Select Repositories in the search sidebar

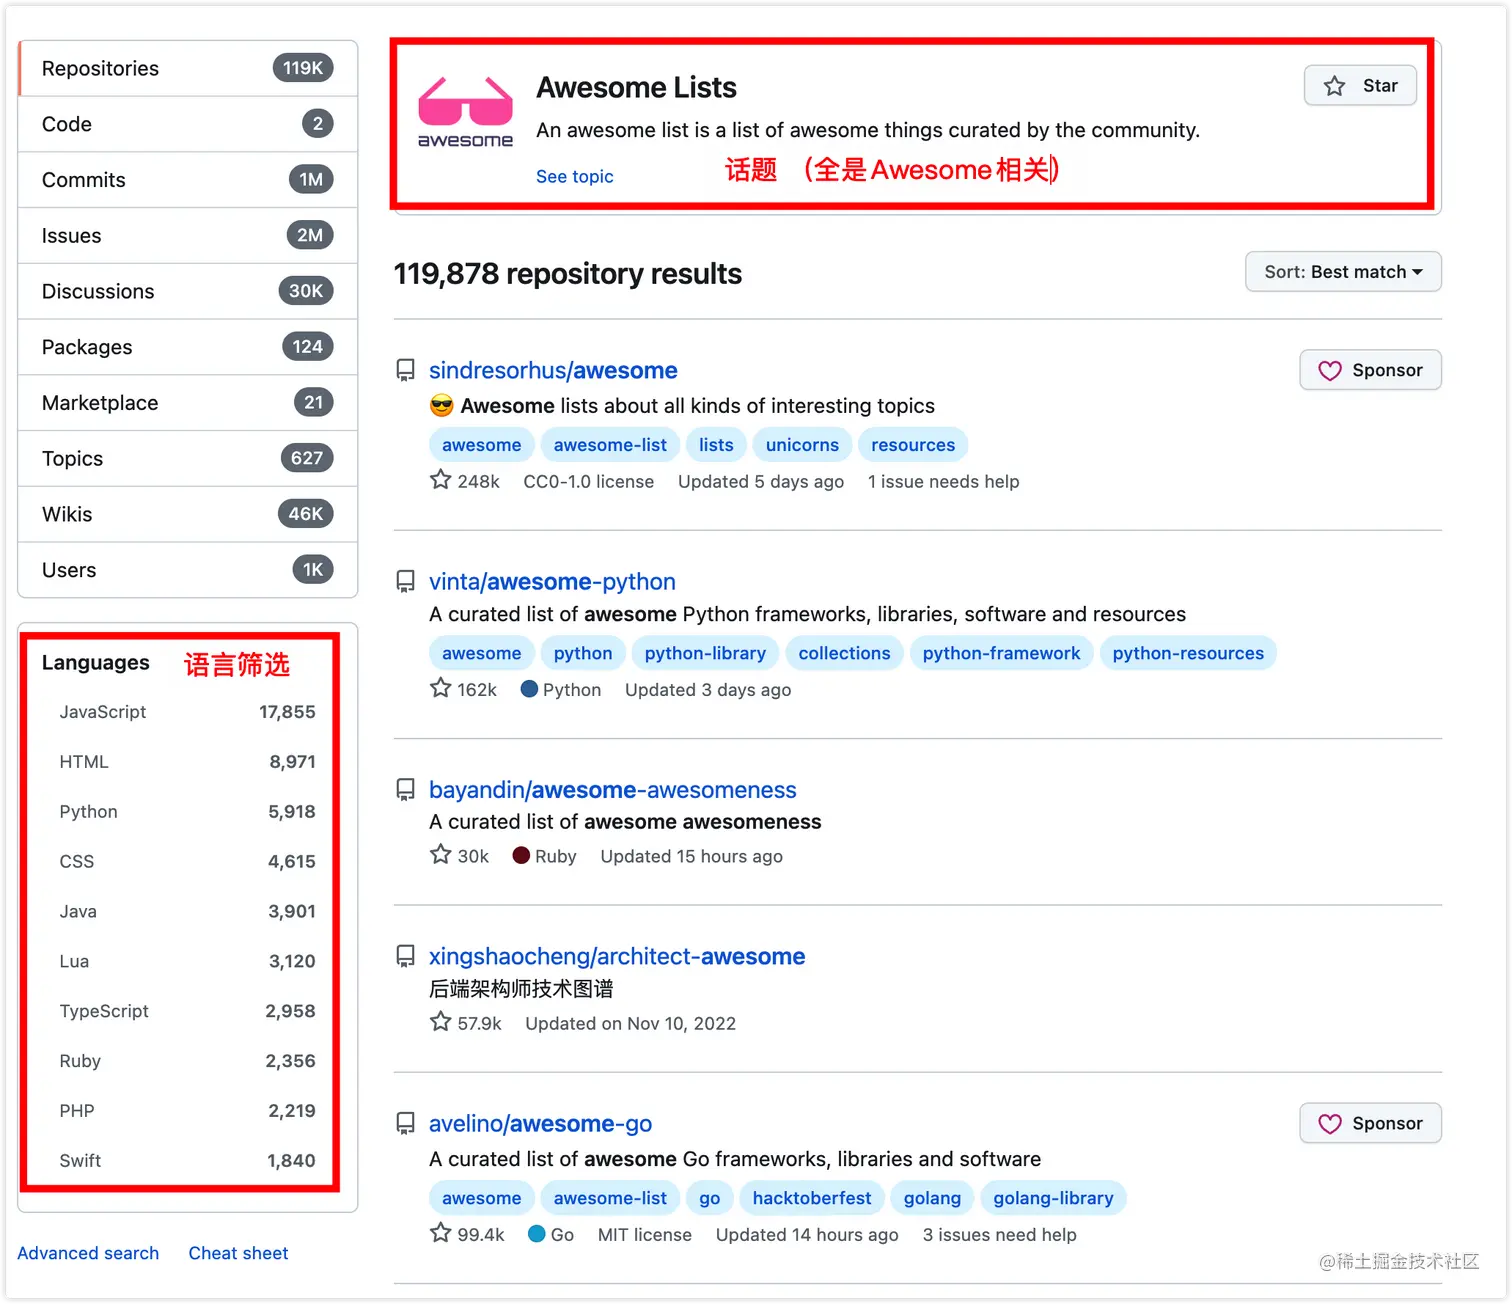point(188,69)
